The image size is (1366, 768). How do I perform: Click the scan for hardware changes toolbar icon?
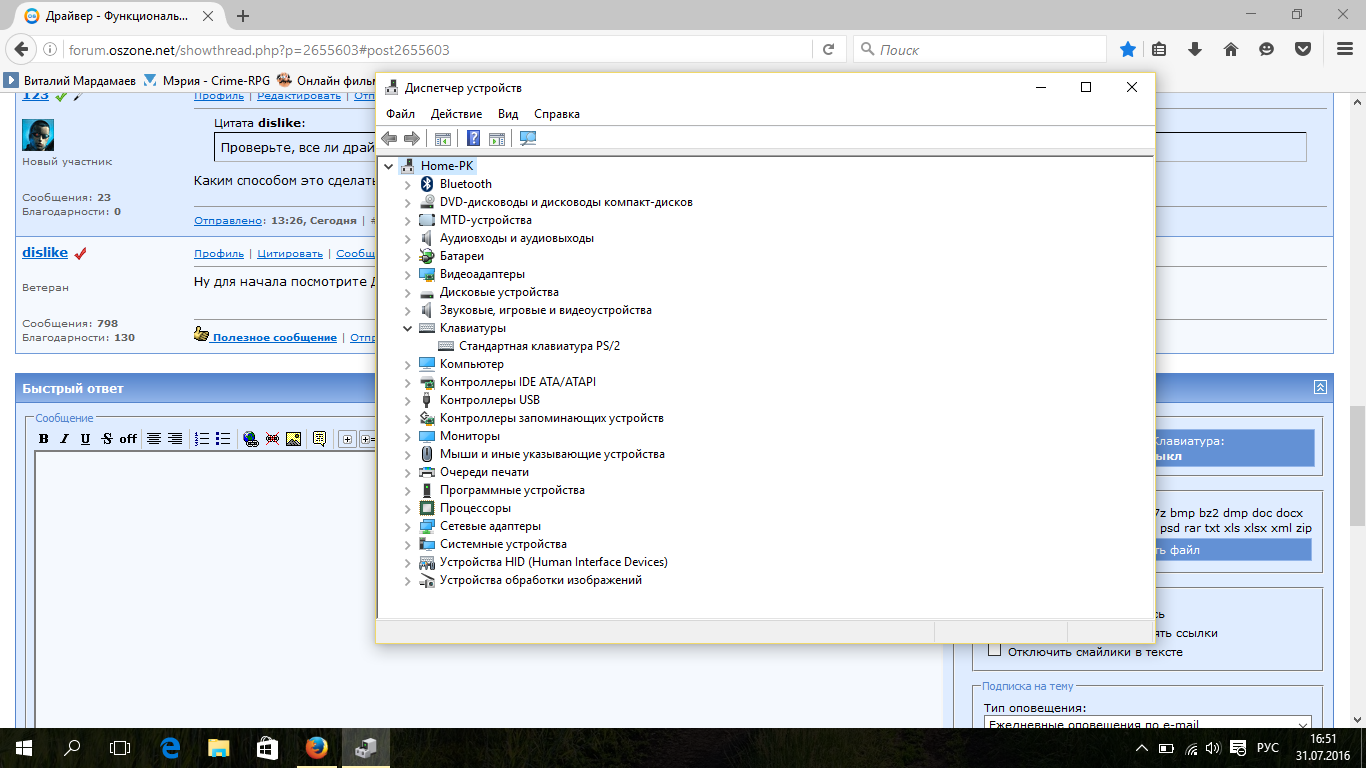tap(528, 139)
